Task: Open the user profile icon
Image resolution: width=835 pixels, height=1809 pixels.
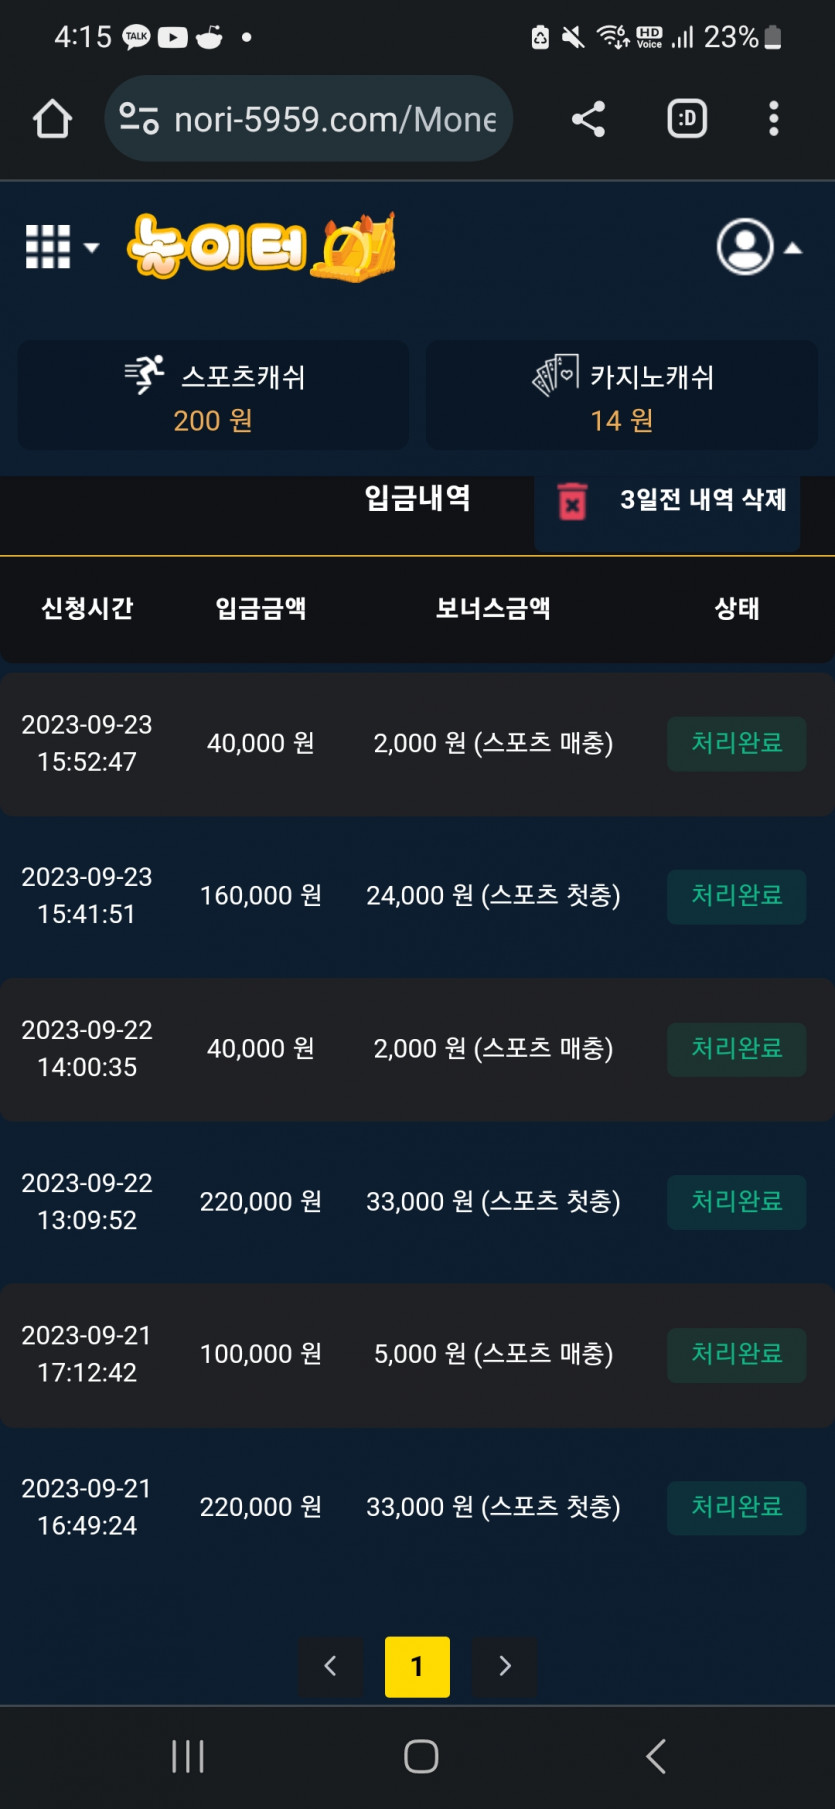Action: click(x=745, y=246)
